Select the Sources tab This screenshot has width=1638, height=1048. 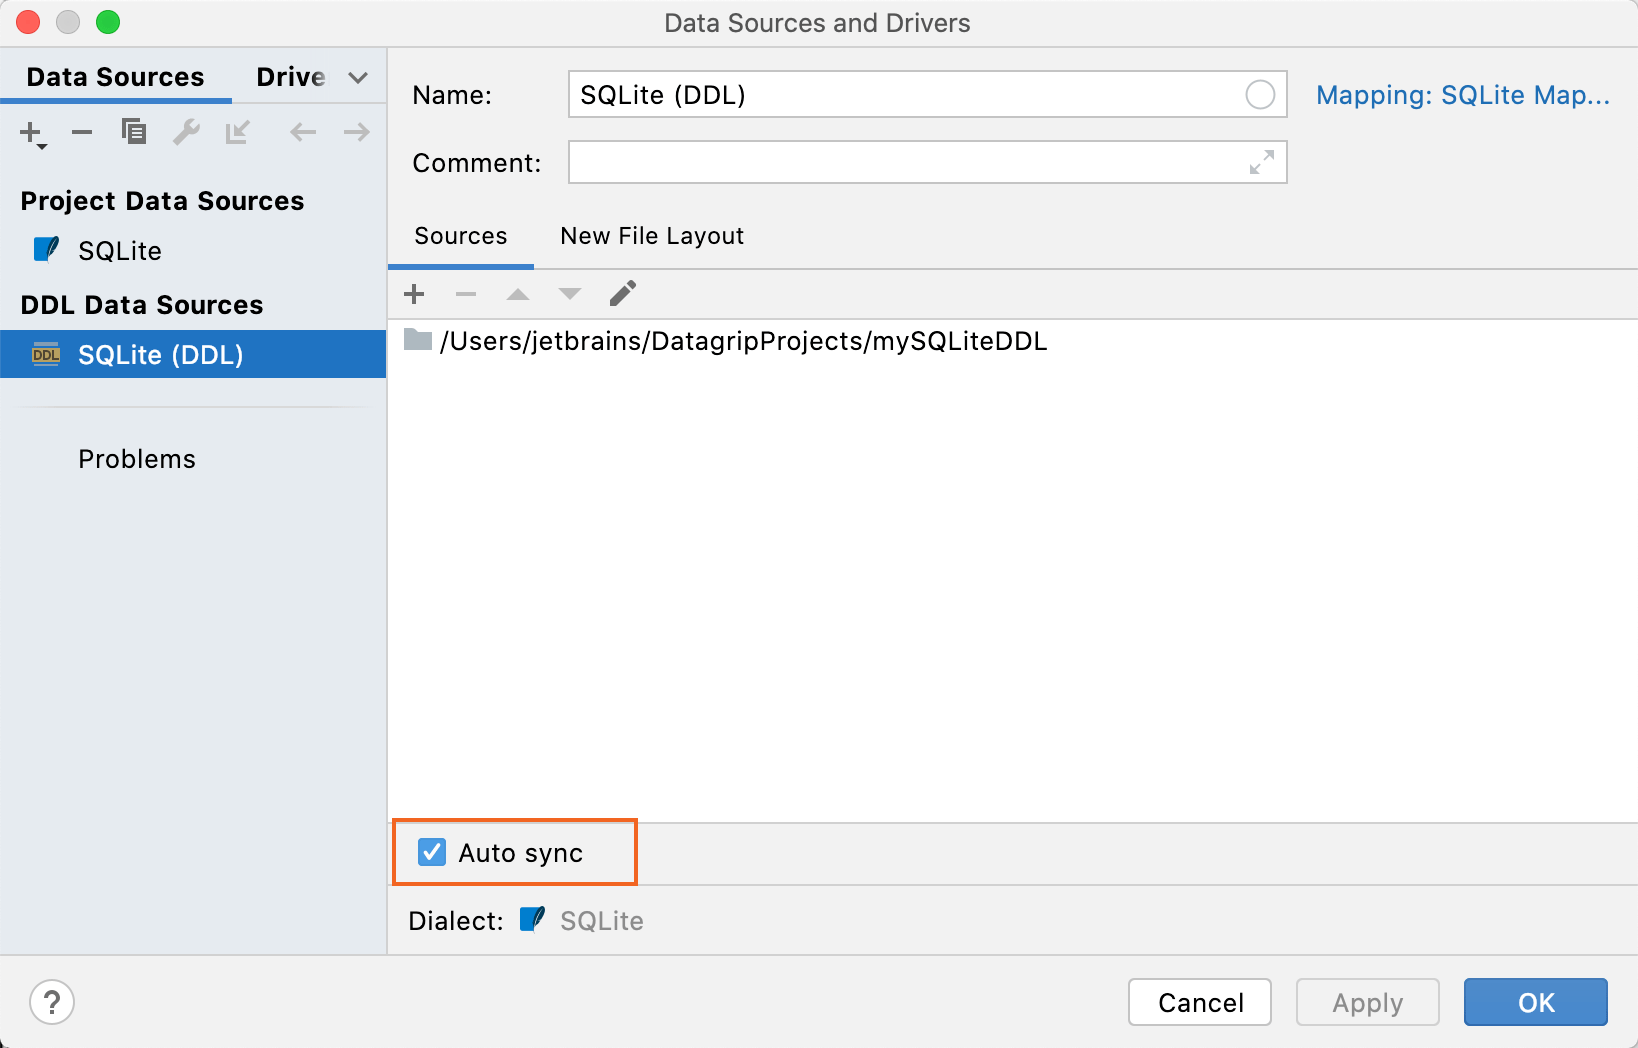coord(460,236)
